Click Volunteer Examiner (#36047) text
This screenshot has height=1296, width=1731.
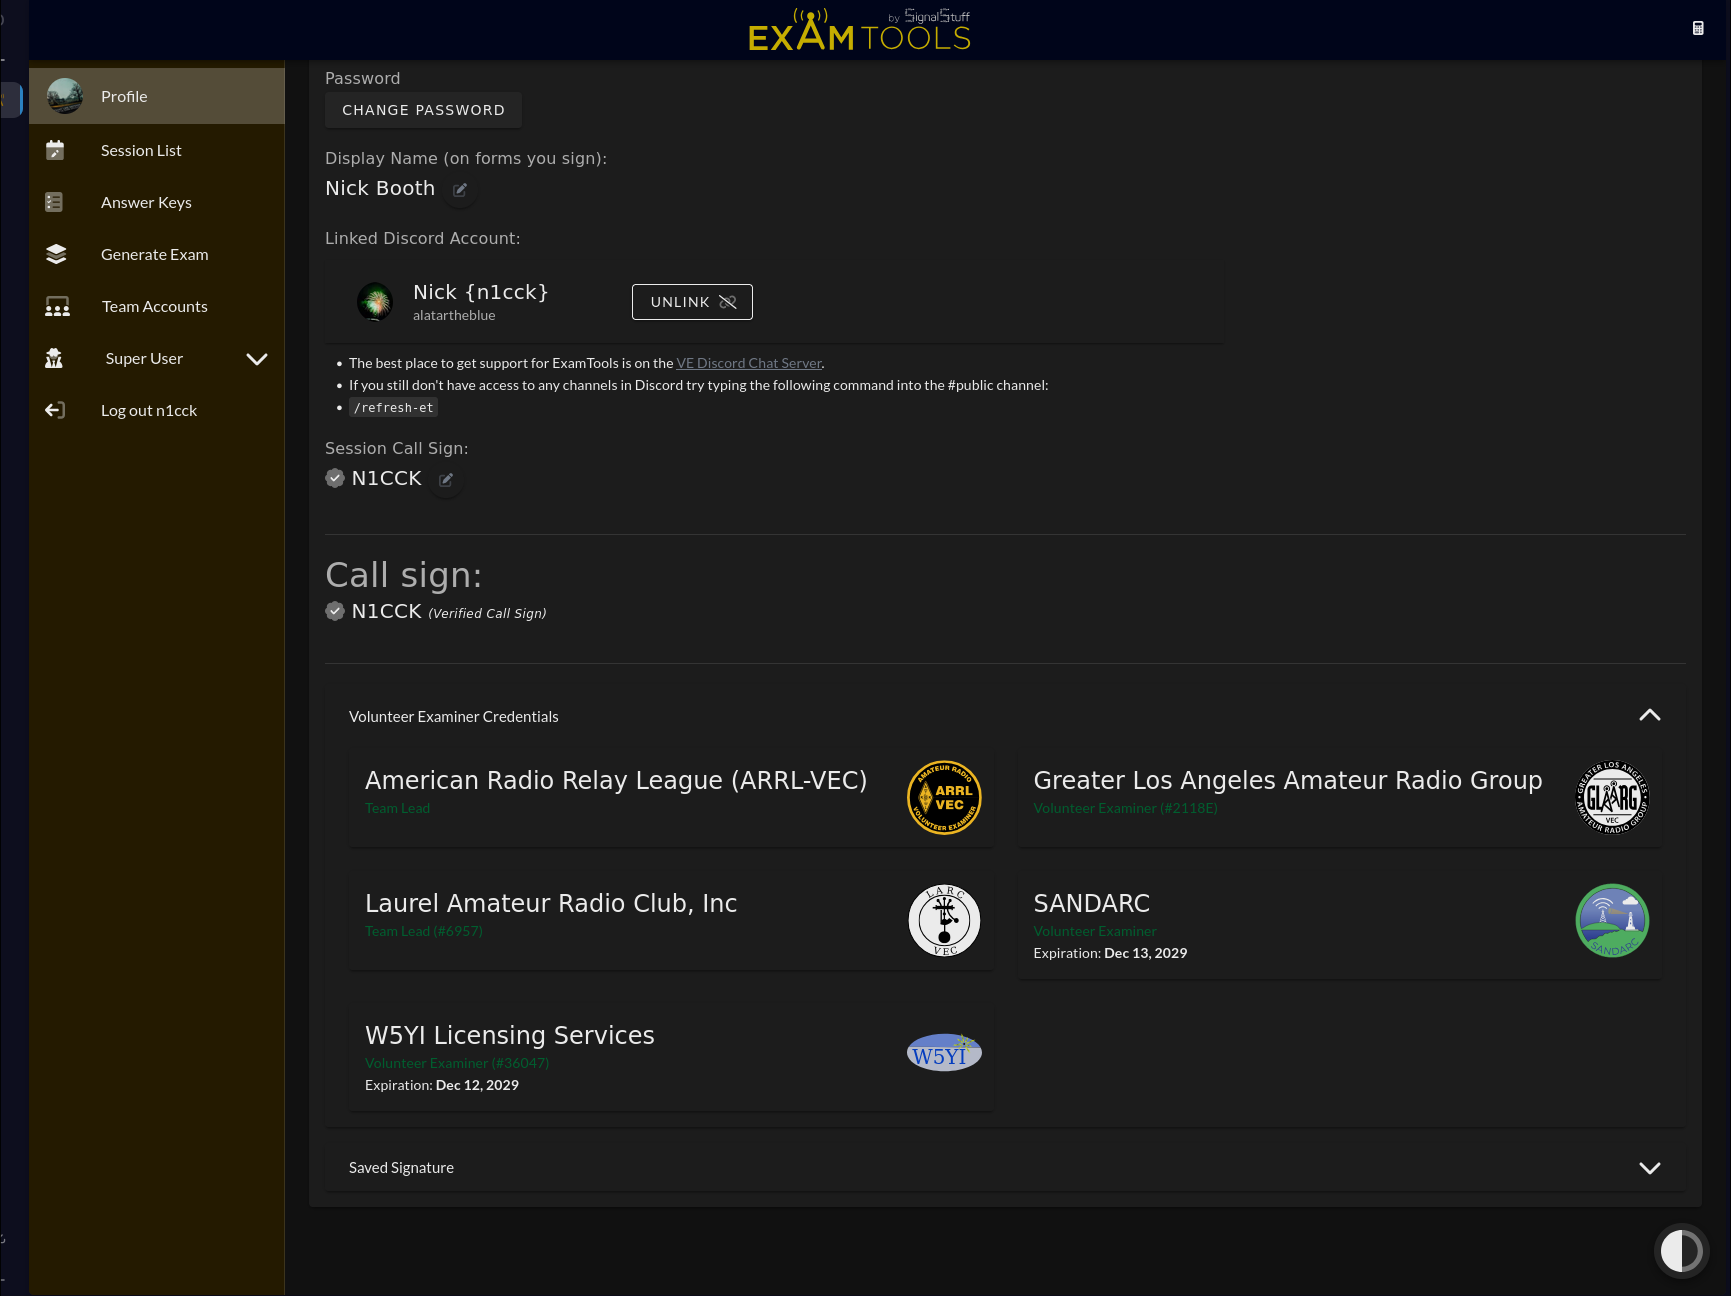coord(457,1063)
